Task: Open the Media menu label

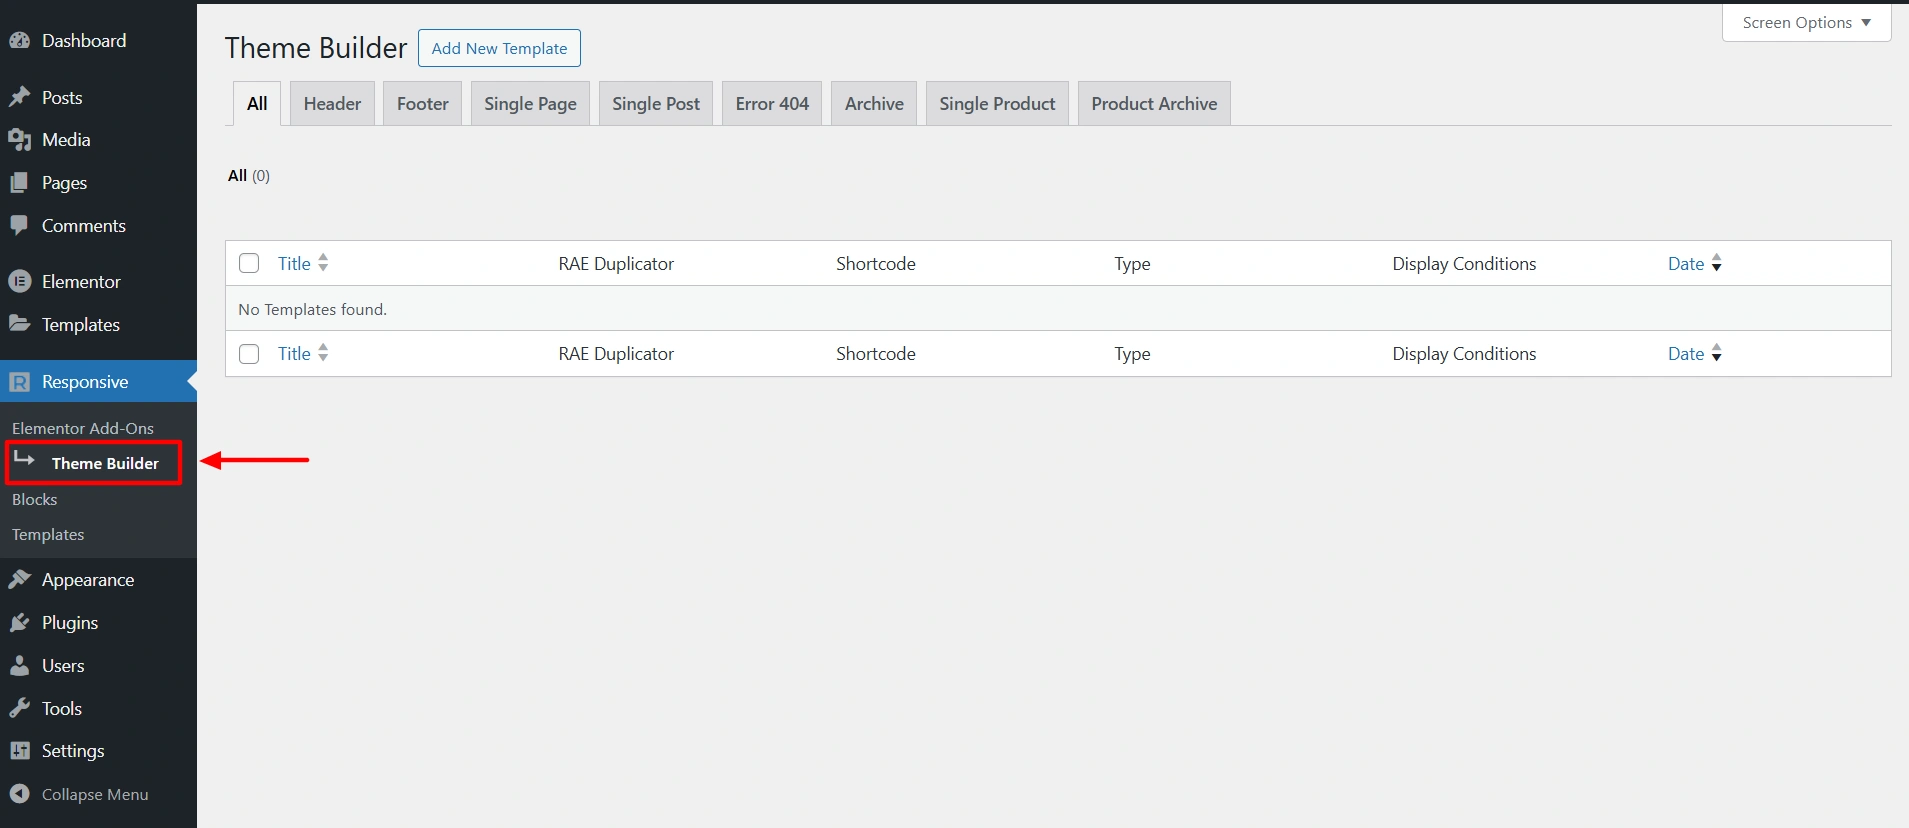Action: coord(66,140)
